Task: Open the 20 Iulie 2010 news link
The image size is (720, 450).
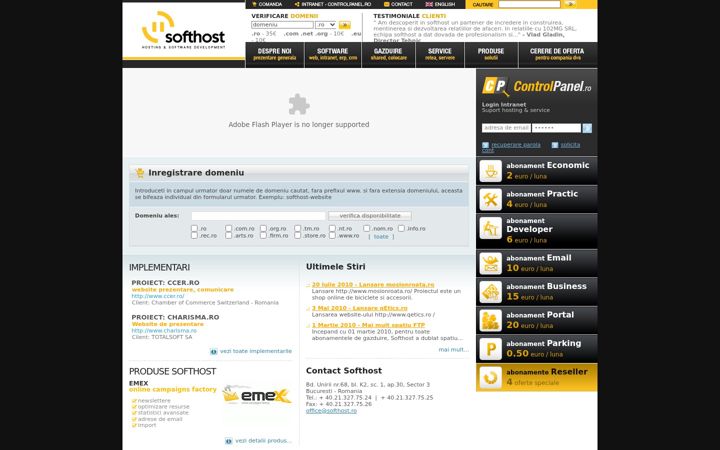Action: pos(373,285)
